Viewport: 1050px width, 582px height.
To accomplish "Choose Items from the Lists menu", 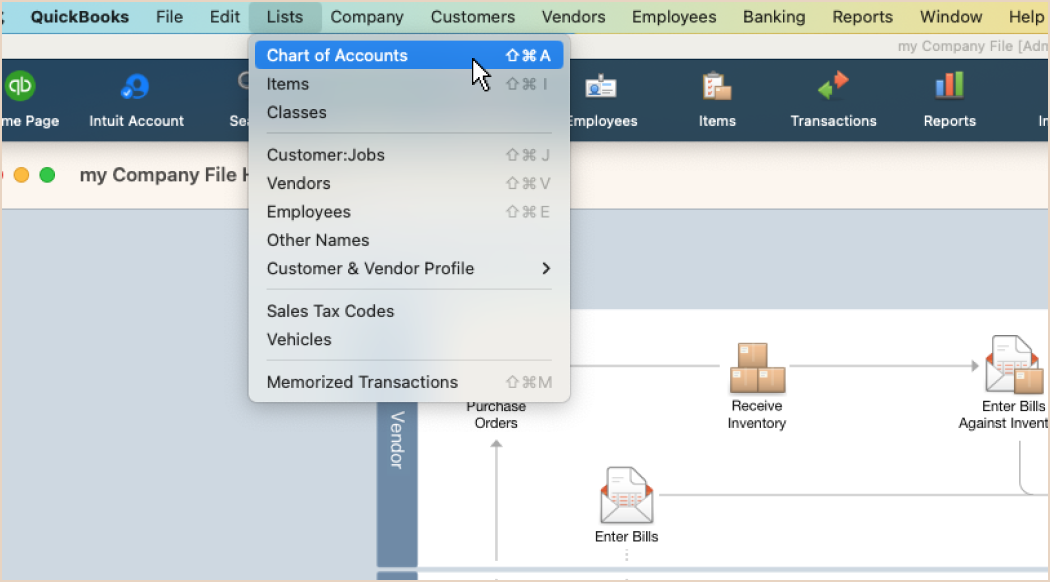I will [x=408, y=84].
